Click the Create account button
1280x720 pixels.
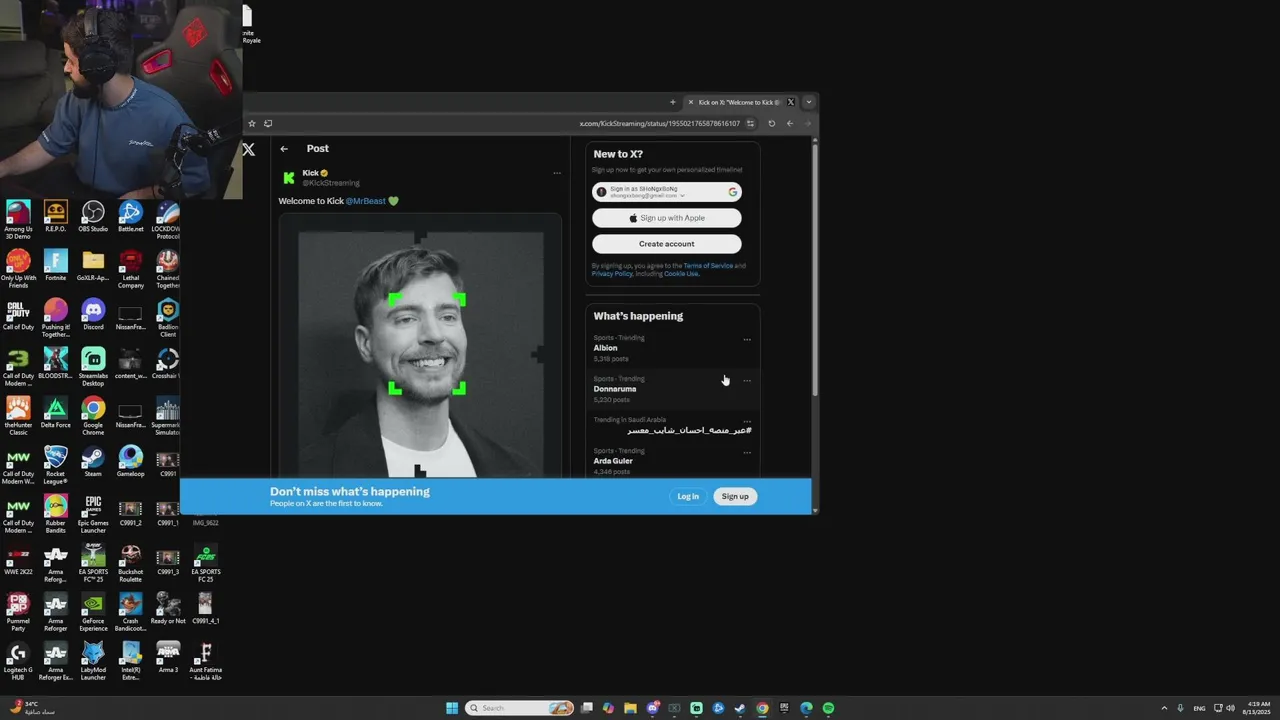(667, 244)
